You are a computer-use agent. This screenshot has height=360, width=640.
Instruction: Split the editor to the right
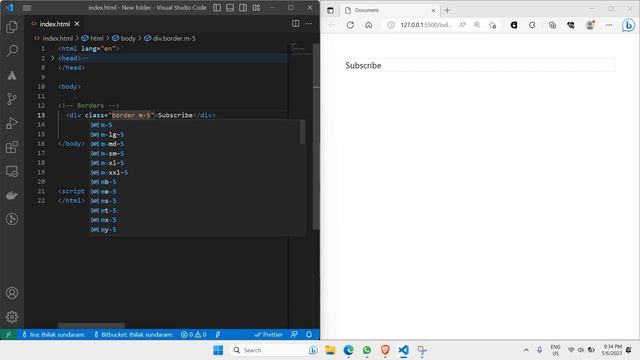pos(296,24)
